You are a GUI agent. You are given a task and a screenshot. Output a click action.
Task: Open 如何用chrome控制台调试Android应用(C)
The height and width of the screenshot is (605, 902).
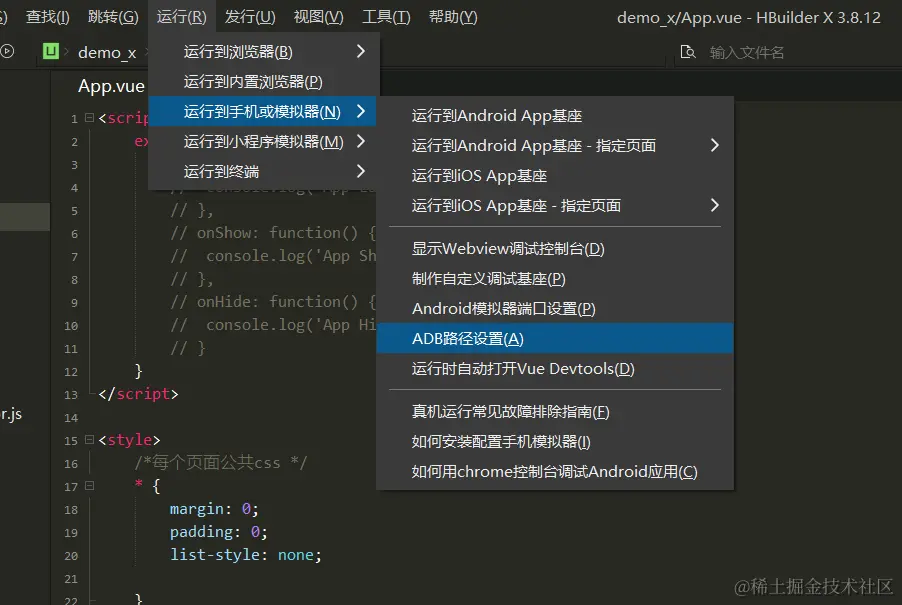click(555, 472)
